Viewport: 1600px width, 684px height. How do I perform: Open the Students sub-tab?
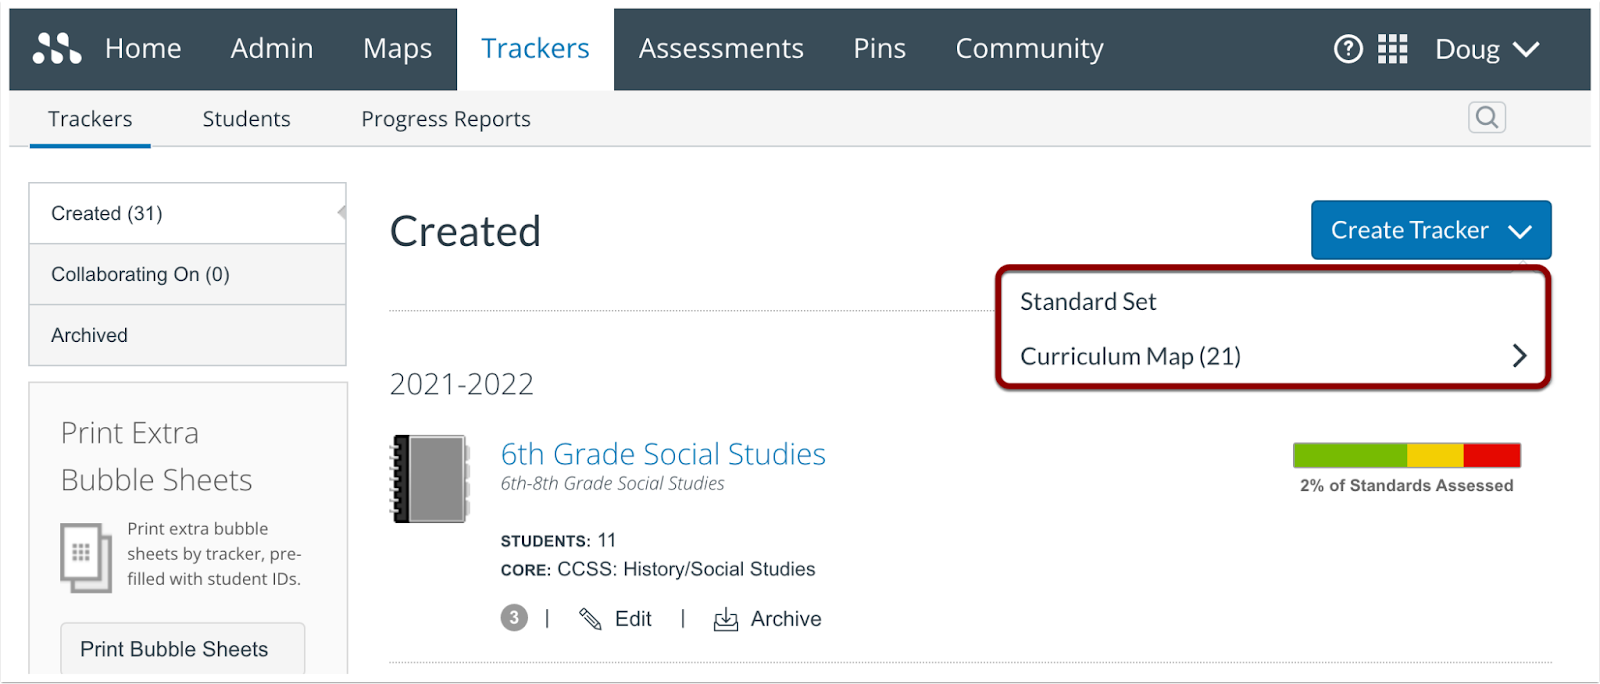(246, 119)
